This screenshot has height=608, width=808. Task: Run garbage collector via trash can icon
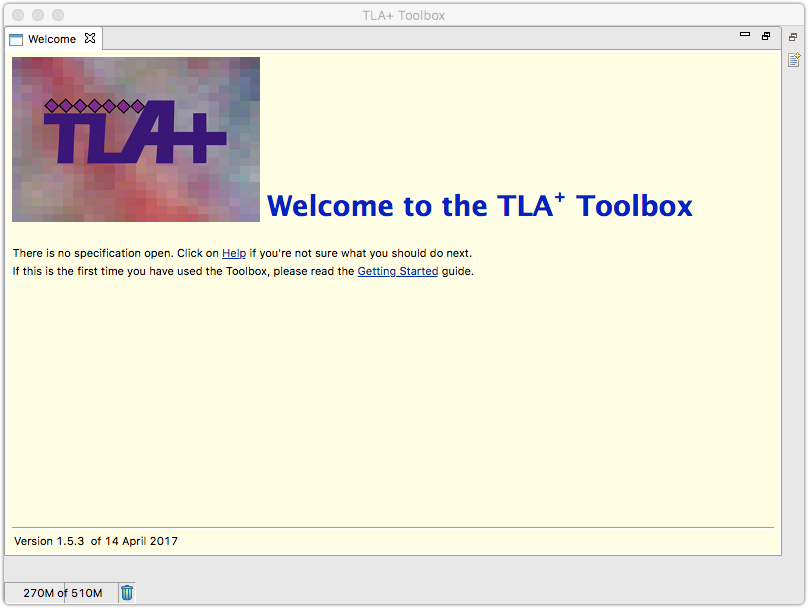(127, 593)
